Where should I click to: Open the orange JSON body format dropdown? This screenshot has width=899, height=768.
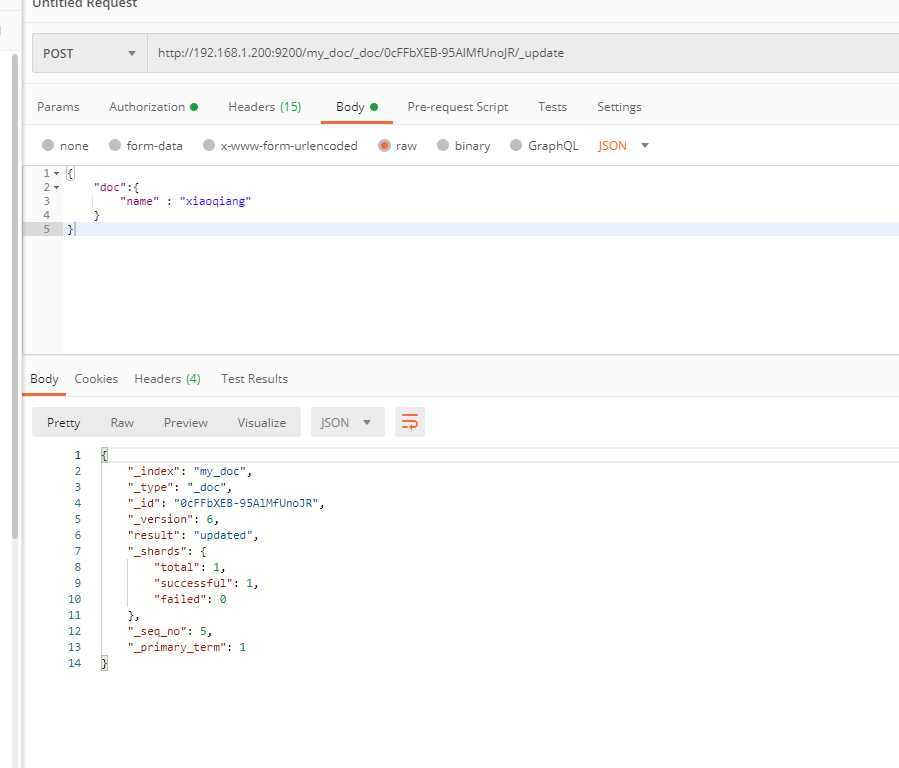[x=623, y=146]
